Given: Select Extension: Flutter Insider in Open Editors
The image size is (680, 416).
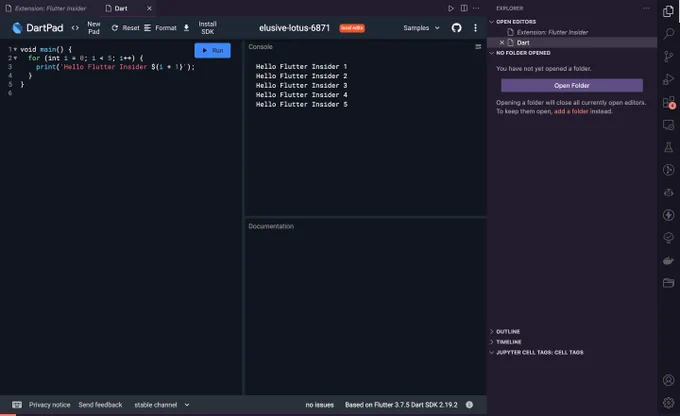Looking at the screenshot, I should (552, 32).
